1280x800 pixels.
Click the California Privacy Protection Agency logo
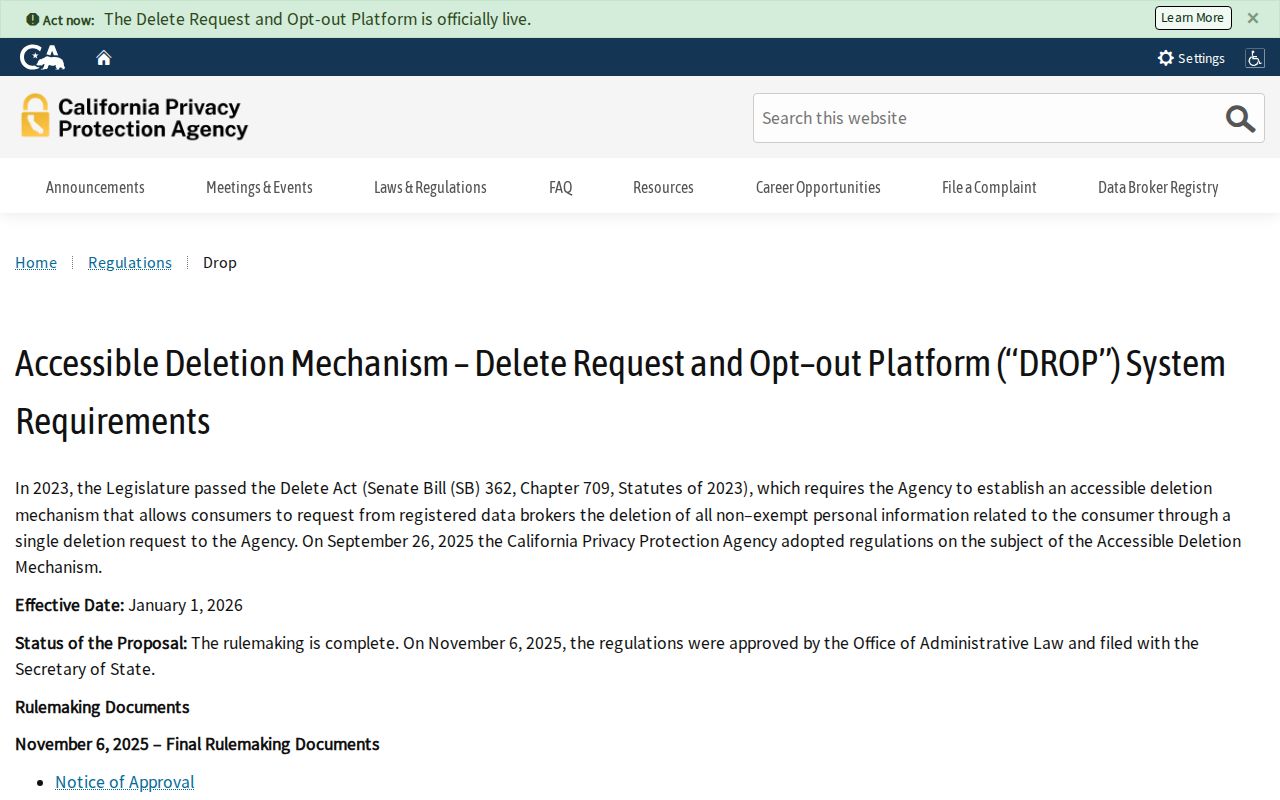click(134, 117)
